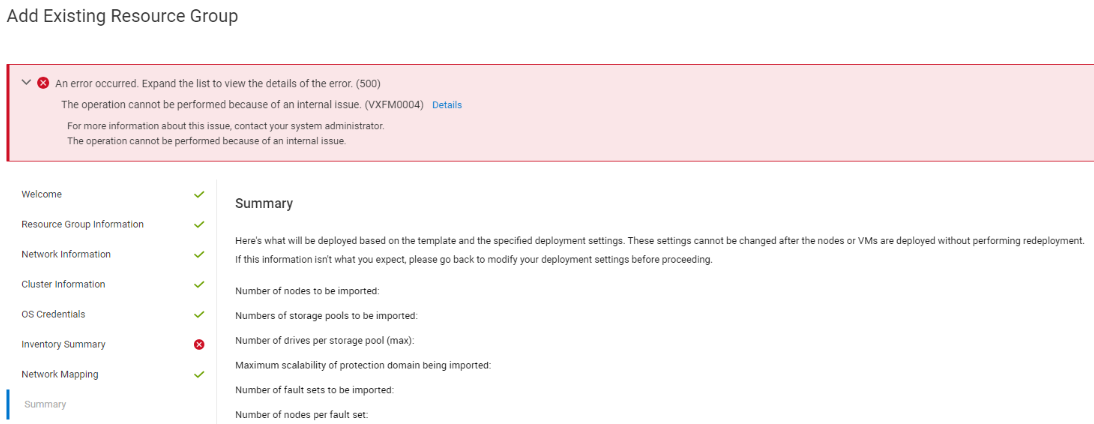Click the red error icon in banner

tap(43, 83)
